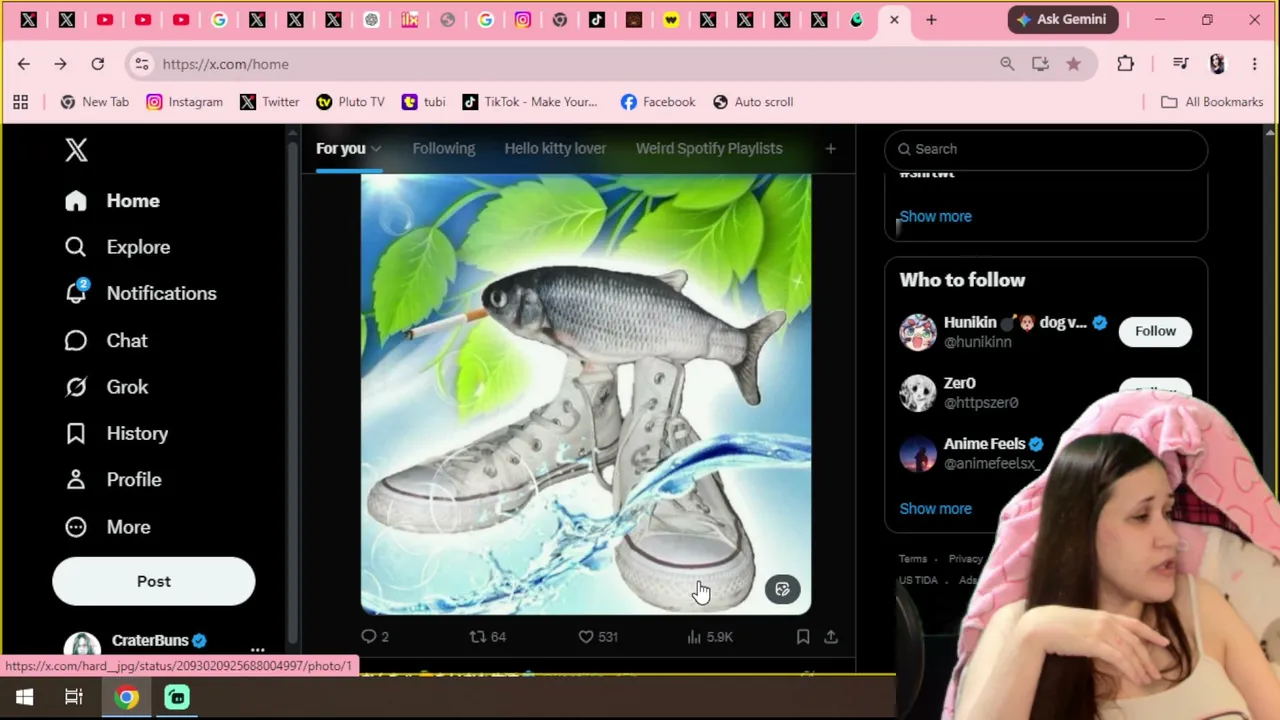Open the tubi bookmark
Image resolution: width=1280 pixels, height=720 pixels.
pyautogui.click(x=423, y=102)
